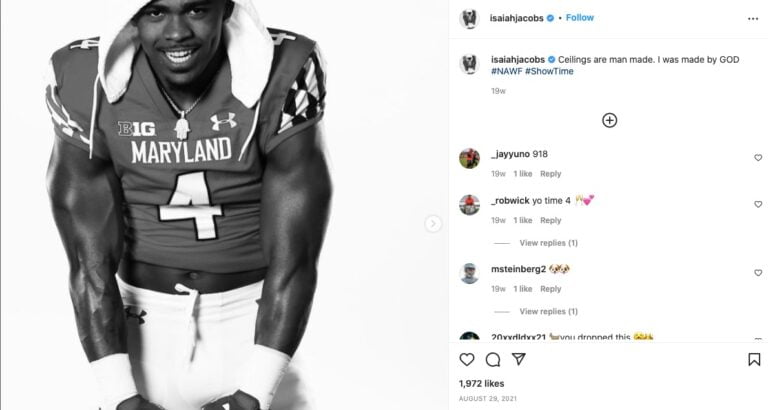
Task: Open _jayyuno's profile picture
Action: [x=469, y=158]
